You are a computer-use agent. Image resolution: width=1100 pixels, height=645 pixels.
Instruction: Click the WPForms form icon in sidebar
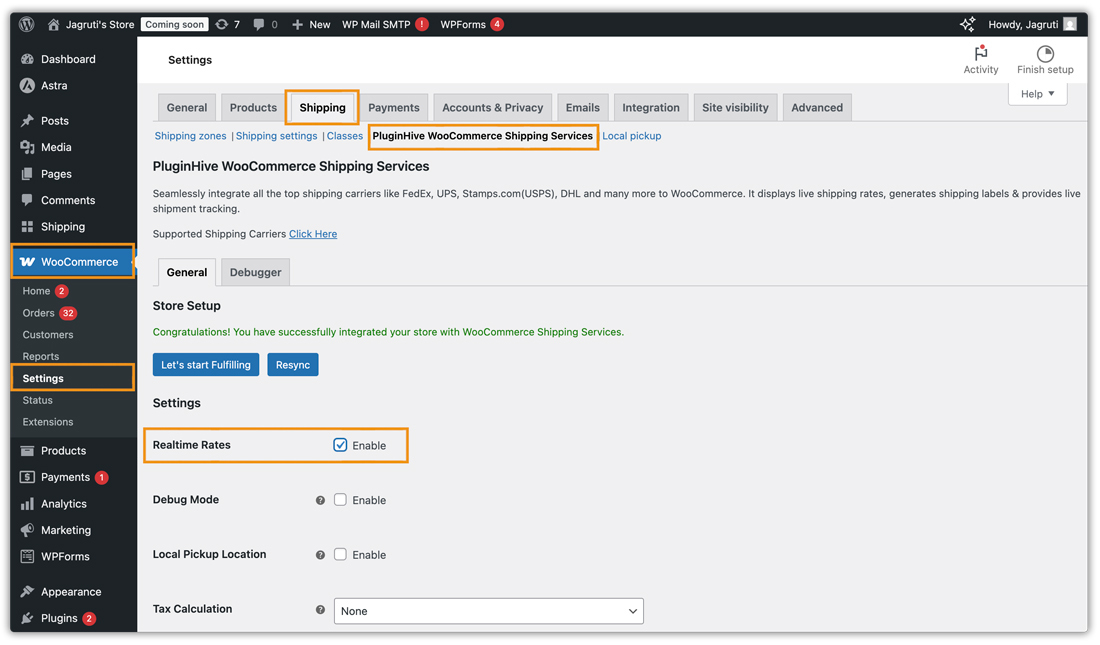[x=27, y=557]
